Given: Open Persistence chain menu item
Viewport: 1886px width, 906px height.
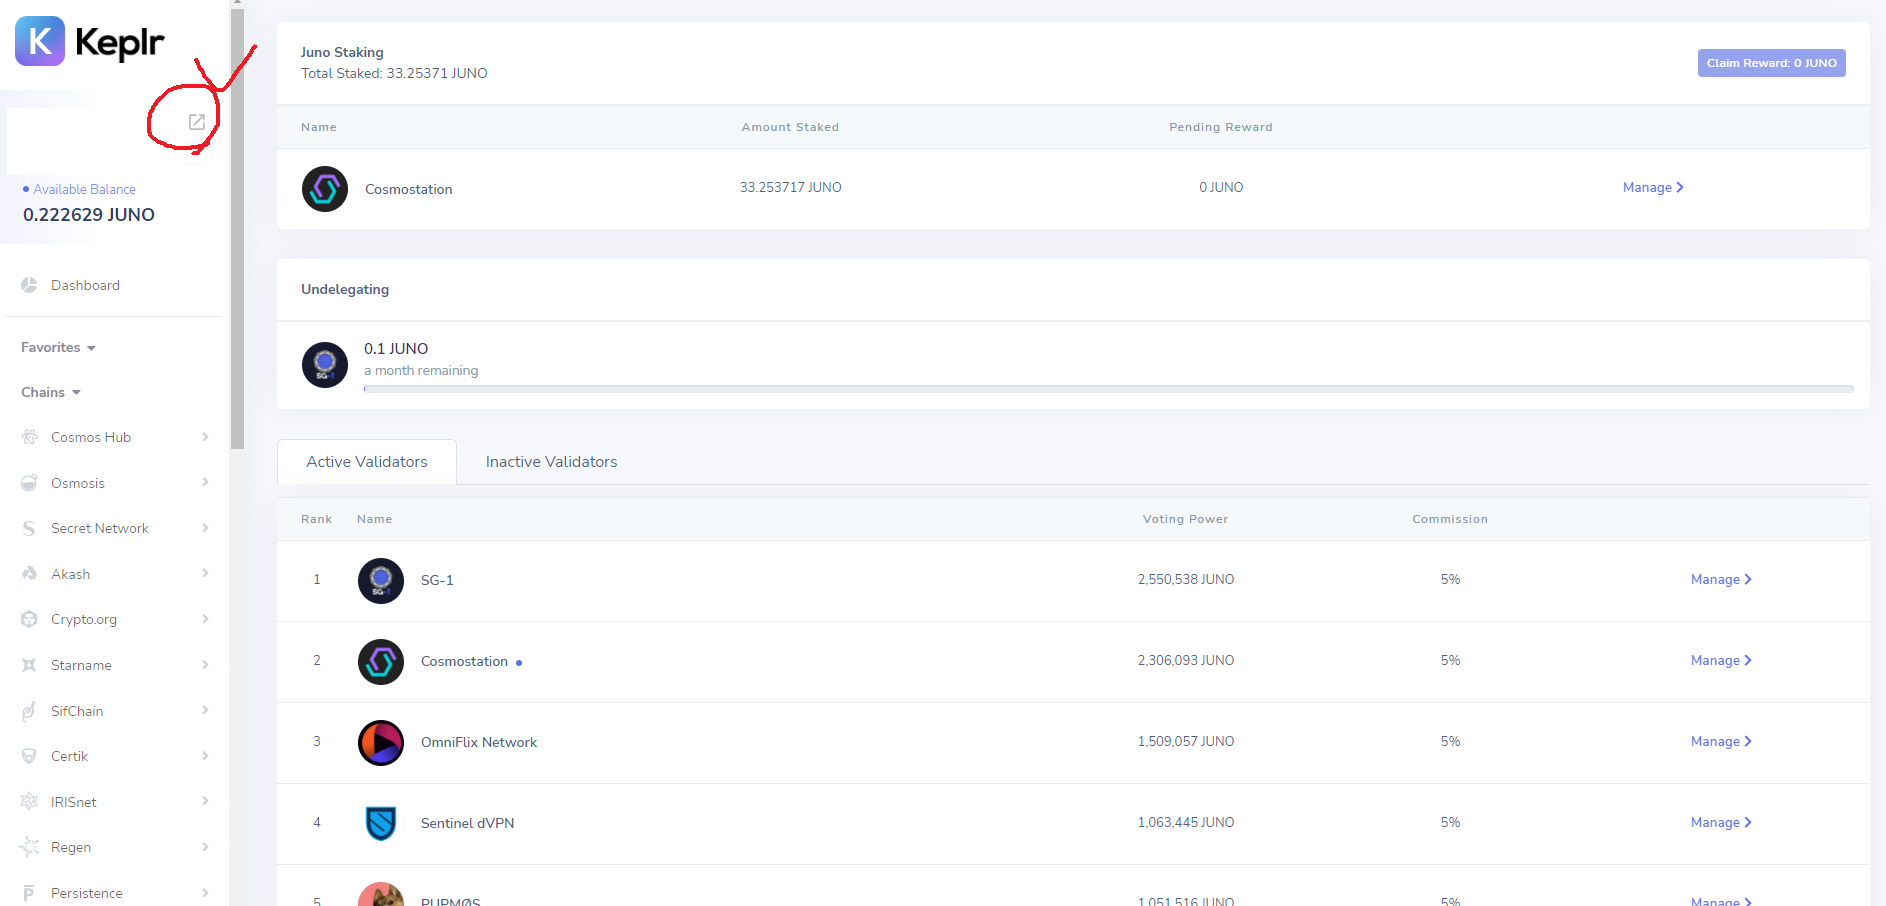Looking at the screenshot, I should click(x=113, y=893).
